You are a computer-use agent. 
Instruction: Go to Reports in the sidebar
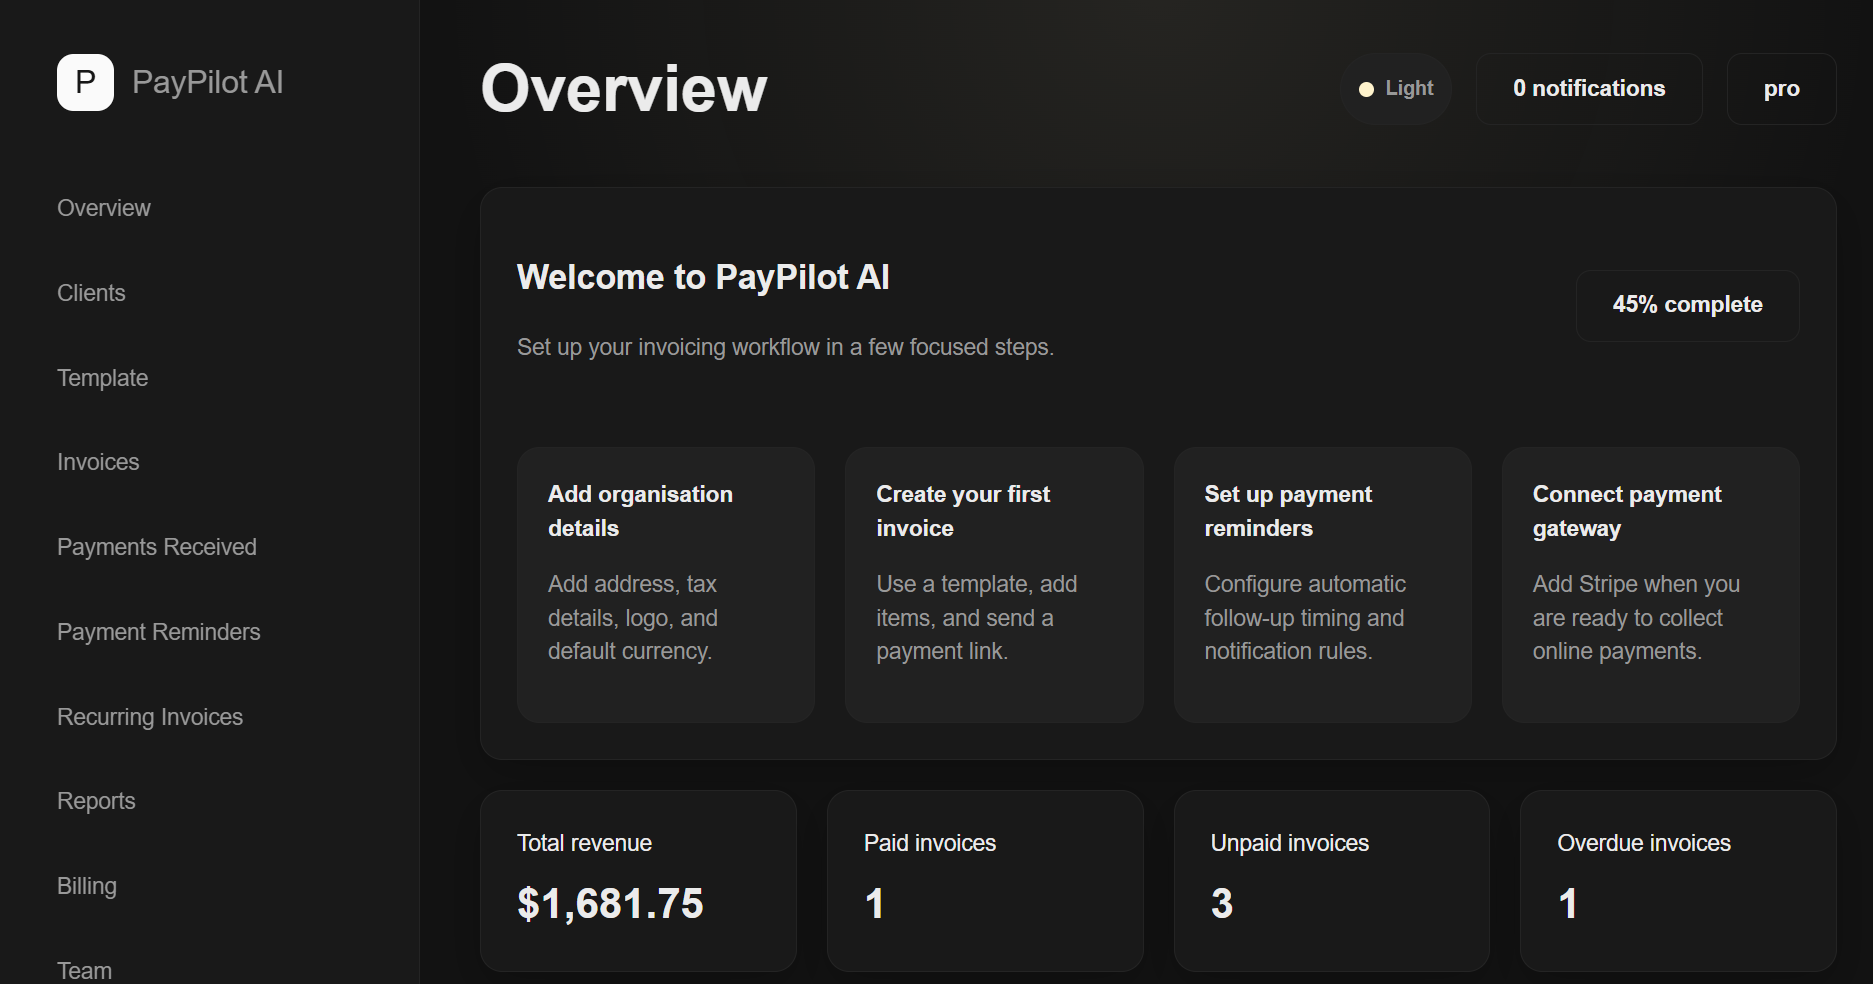point(96,801)
